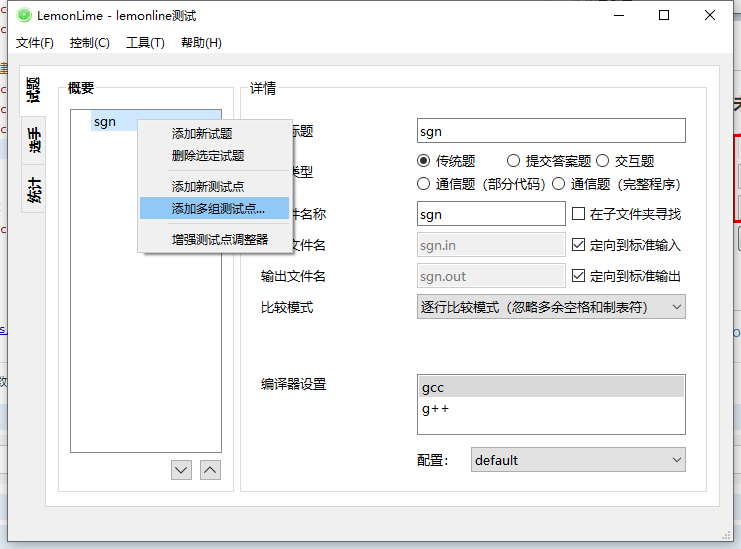Click the LemonLime app icon in title bar
Image resolution: width=741 pixels, height=549 pixels.
tap(24, 16)
